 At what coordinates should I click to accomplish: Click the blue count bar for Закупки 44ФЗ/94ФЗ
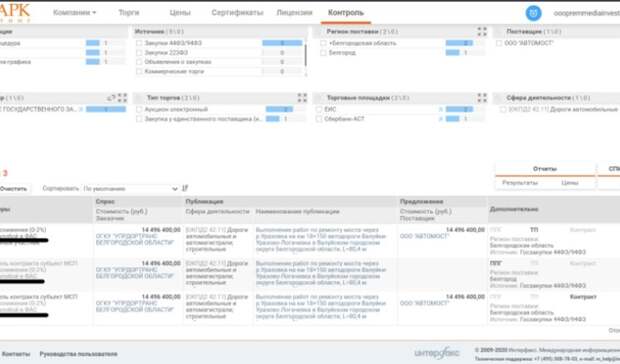click(282, 43)
